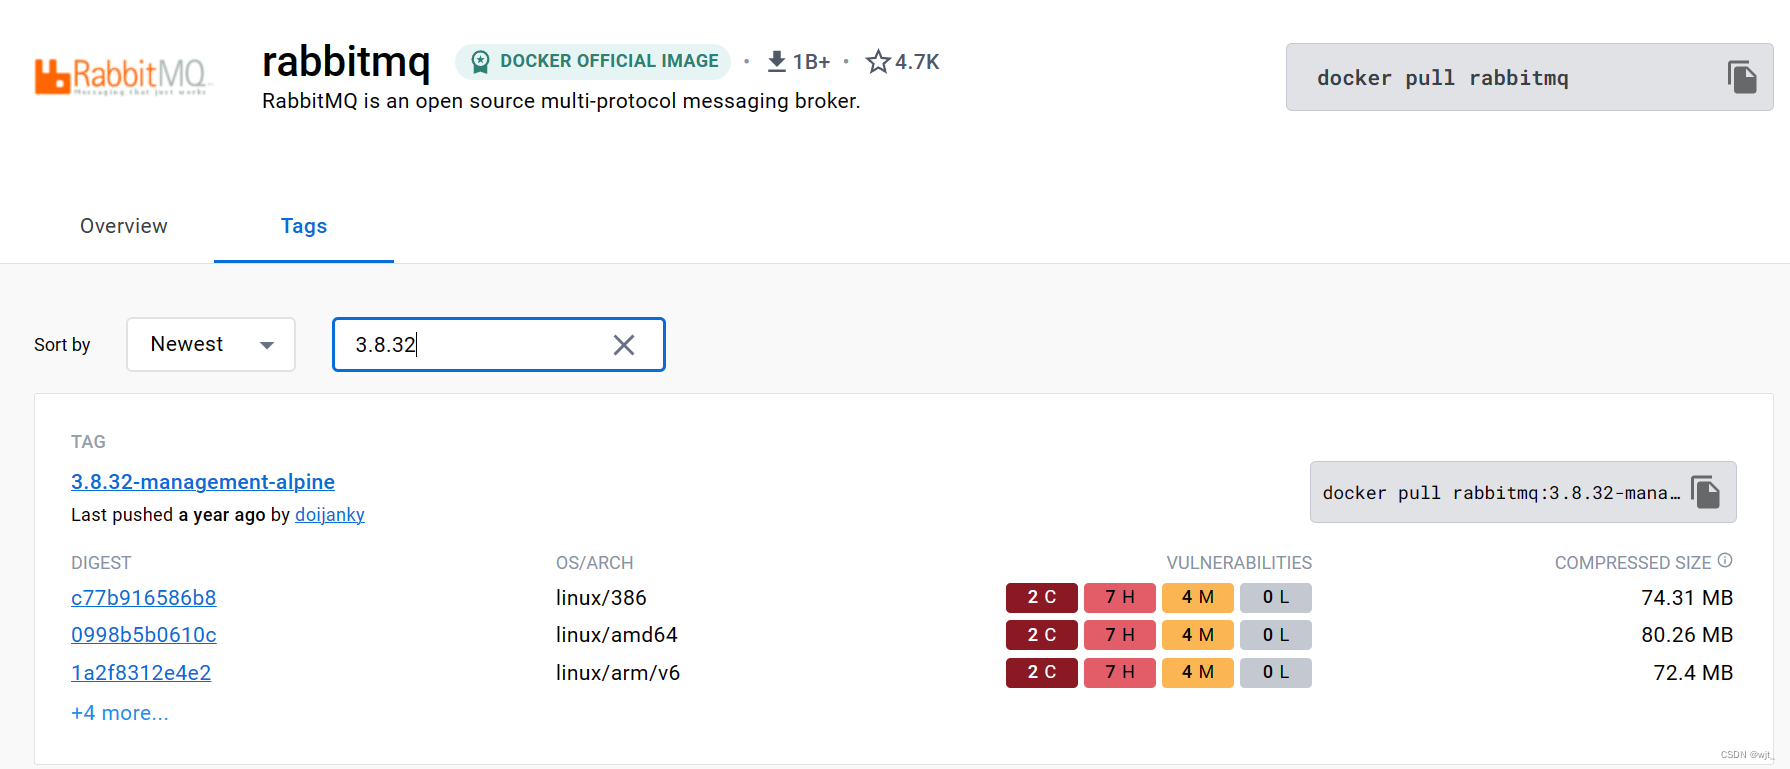Viewport: 1790px width, 769px height.
Task: Click the VULNERABILITIES column header
Action: (1239, 563)
